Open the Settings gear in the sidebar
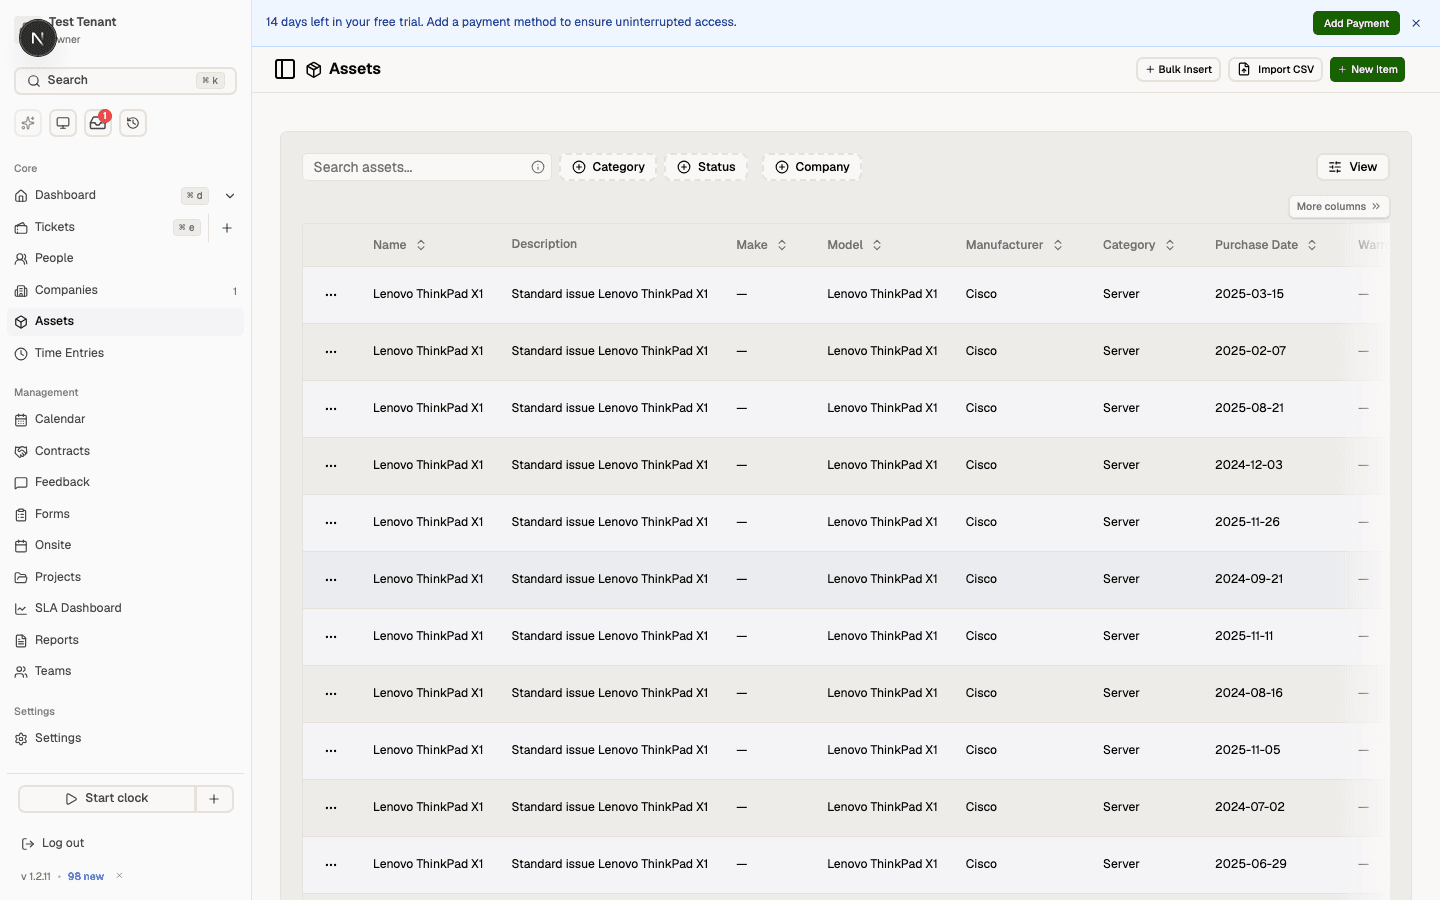The height and width of the screenshot is (900, 1440). [x=21, y=738]
